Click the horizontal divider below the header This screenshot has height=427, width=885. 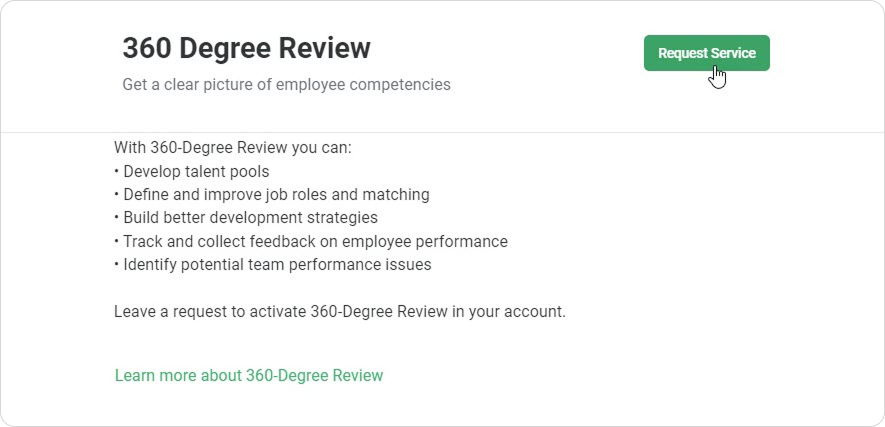(442, 132)
